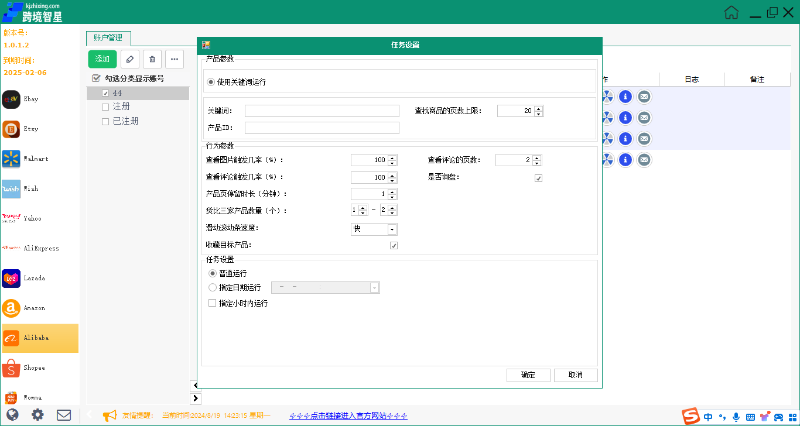Adjust the product count maximum spinner showing 2
Image resolution: width=800 pixels, height=426 pixels.
click(392, 210)
